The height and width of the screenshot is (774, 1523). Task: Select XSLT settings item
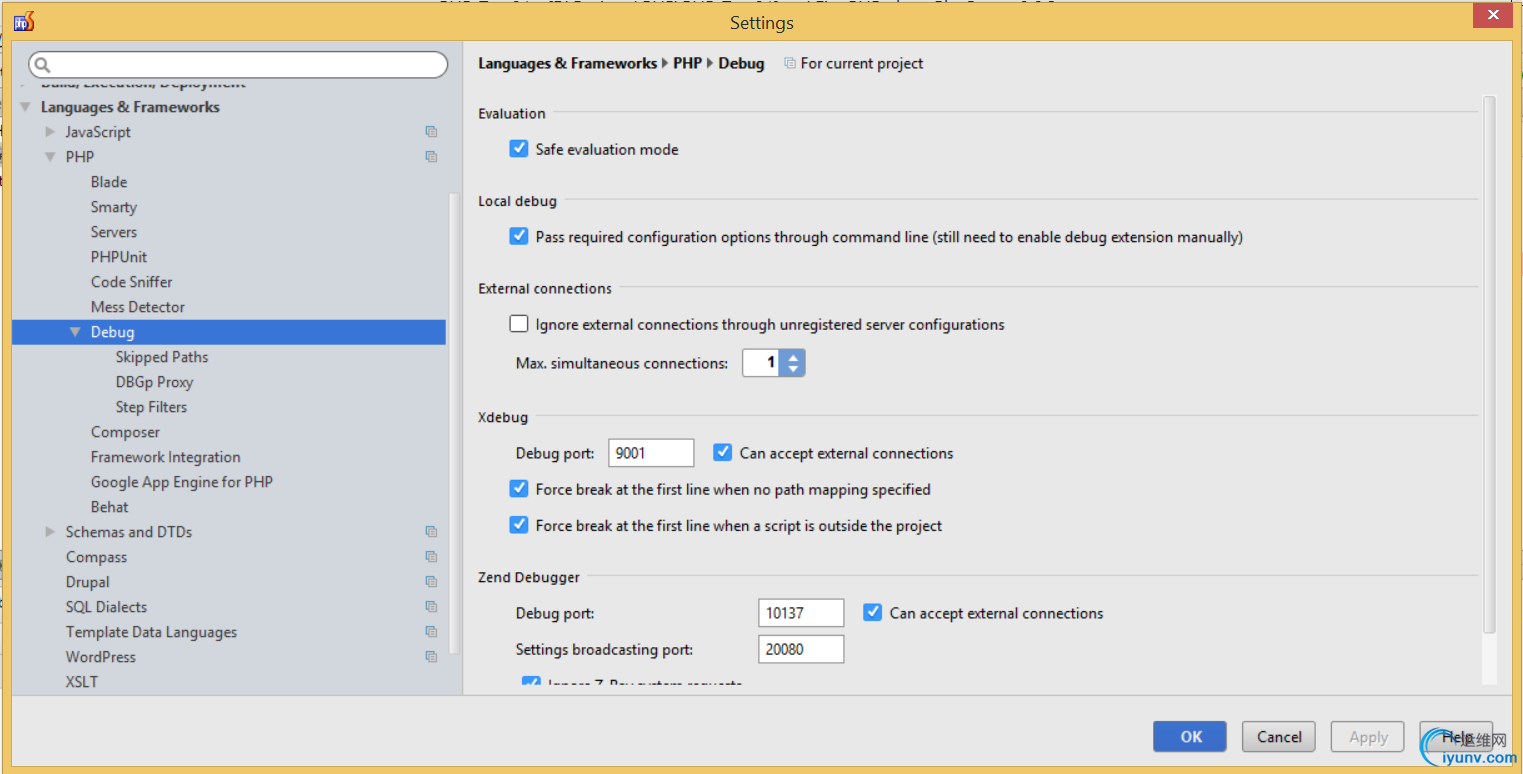click(x=82, y=682)
